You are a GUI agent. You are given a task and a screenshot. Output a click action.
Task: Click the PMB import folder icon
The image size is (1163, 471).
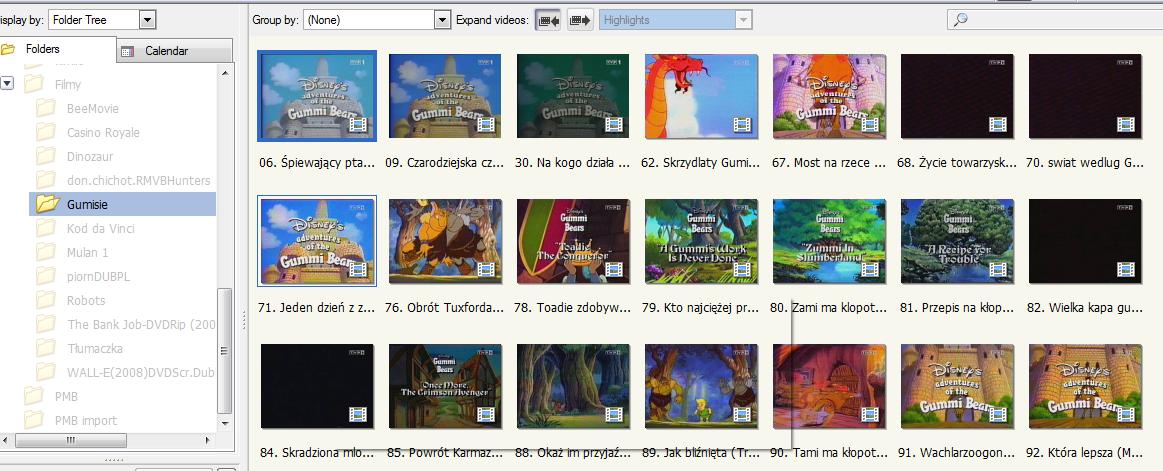tap(33, 421)
